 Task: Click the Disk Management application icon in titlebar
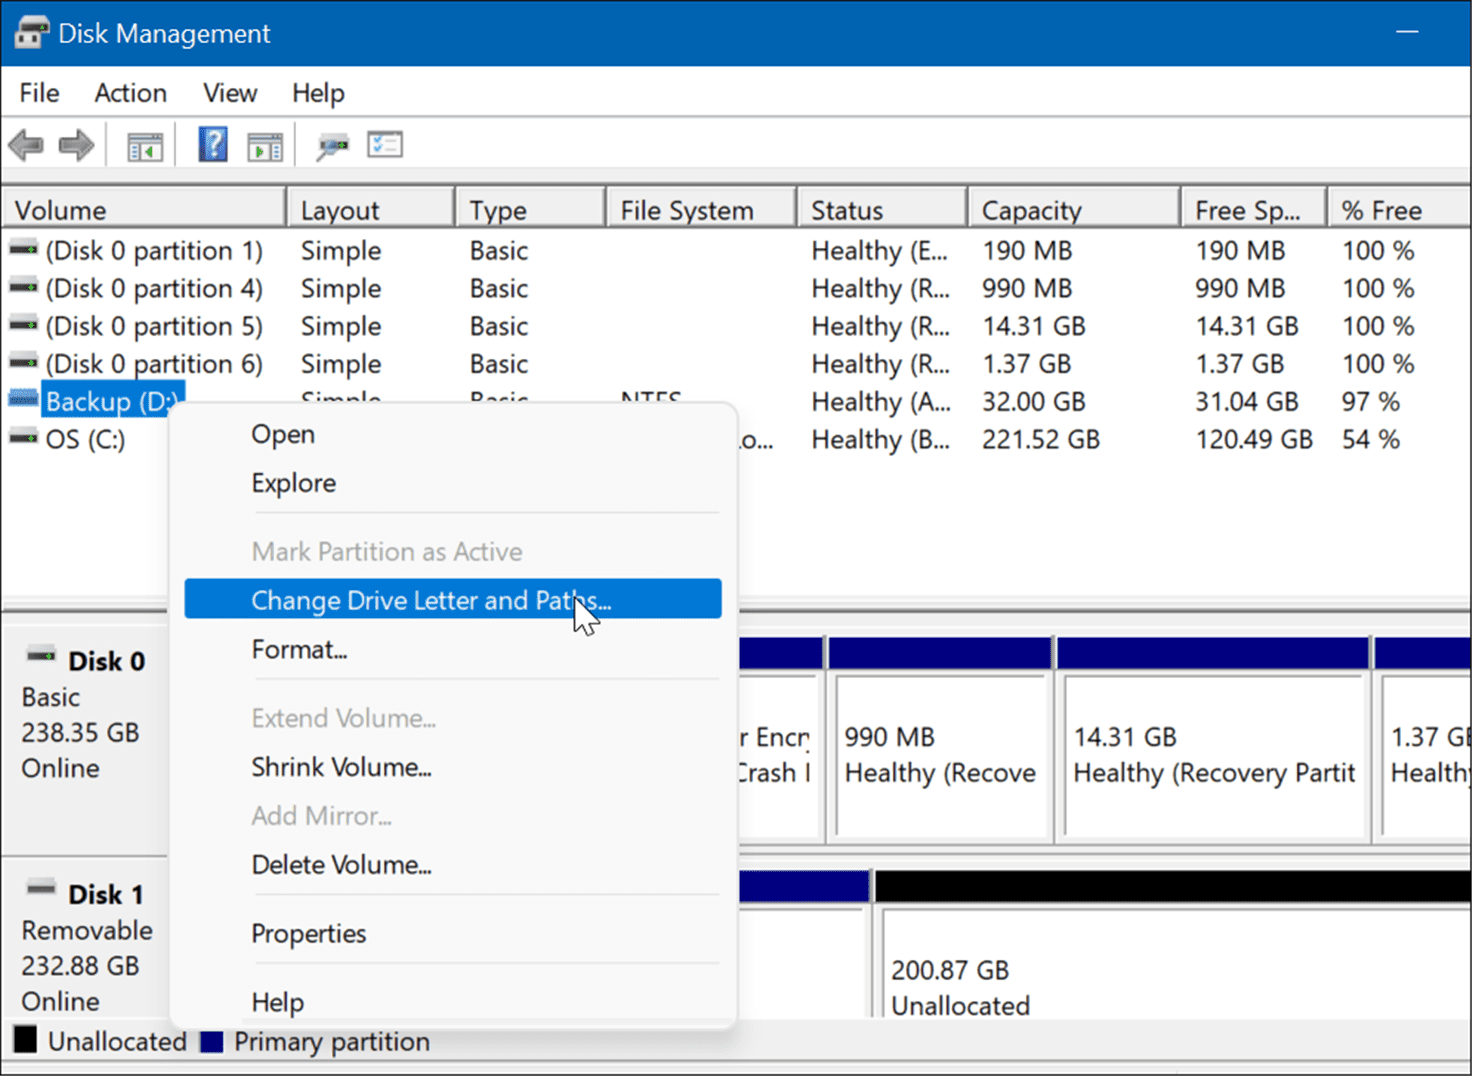(x=31, y=31)
